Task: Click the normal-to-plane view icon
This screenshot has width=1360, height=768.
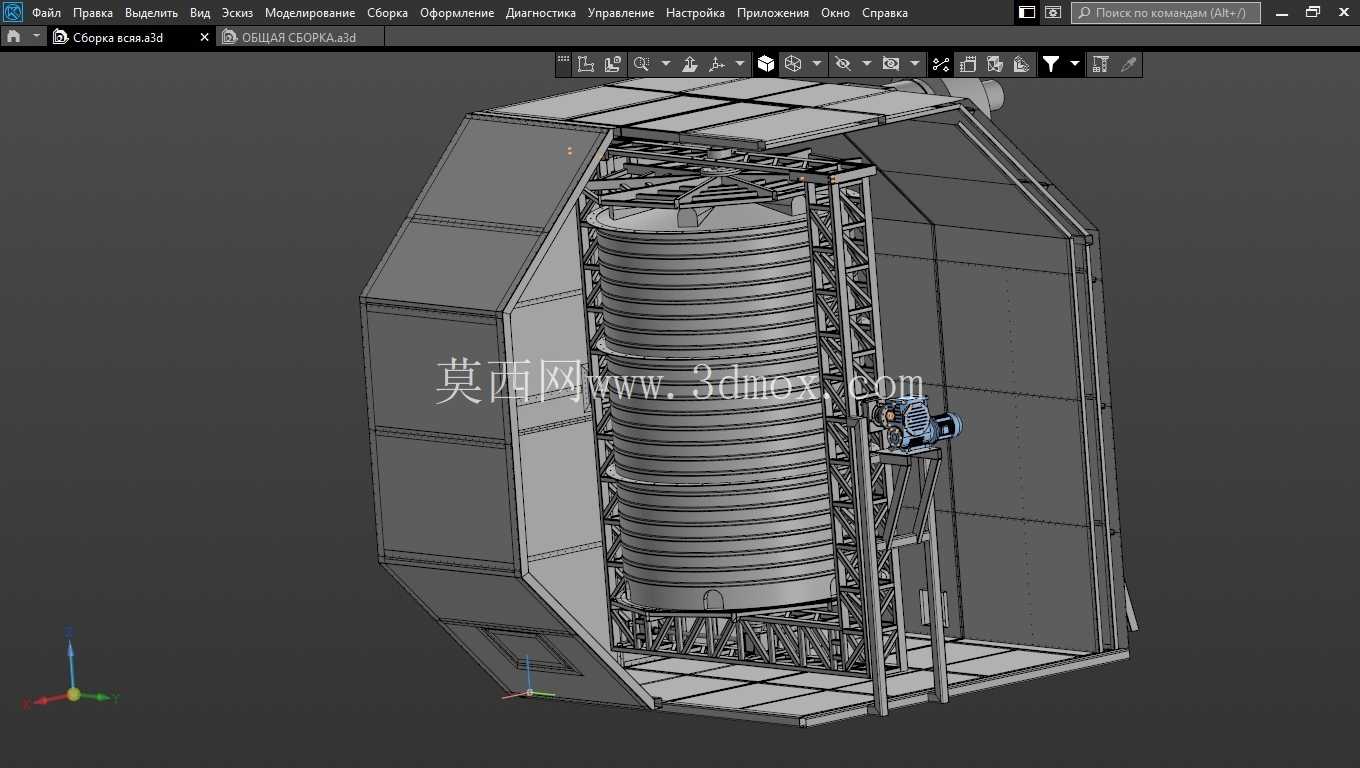Action: tap(690, 64)
